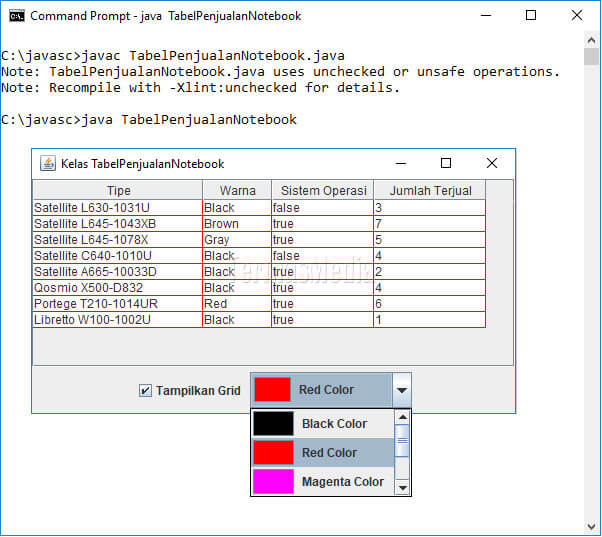The height and width of the screenshot is (537, 602).
Task: Select the Portege T210-1014UR cell
Action: 117,304
